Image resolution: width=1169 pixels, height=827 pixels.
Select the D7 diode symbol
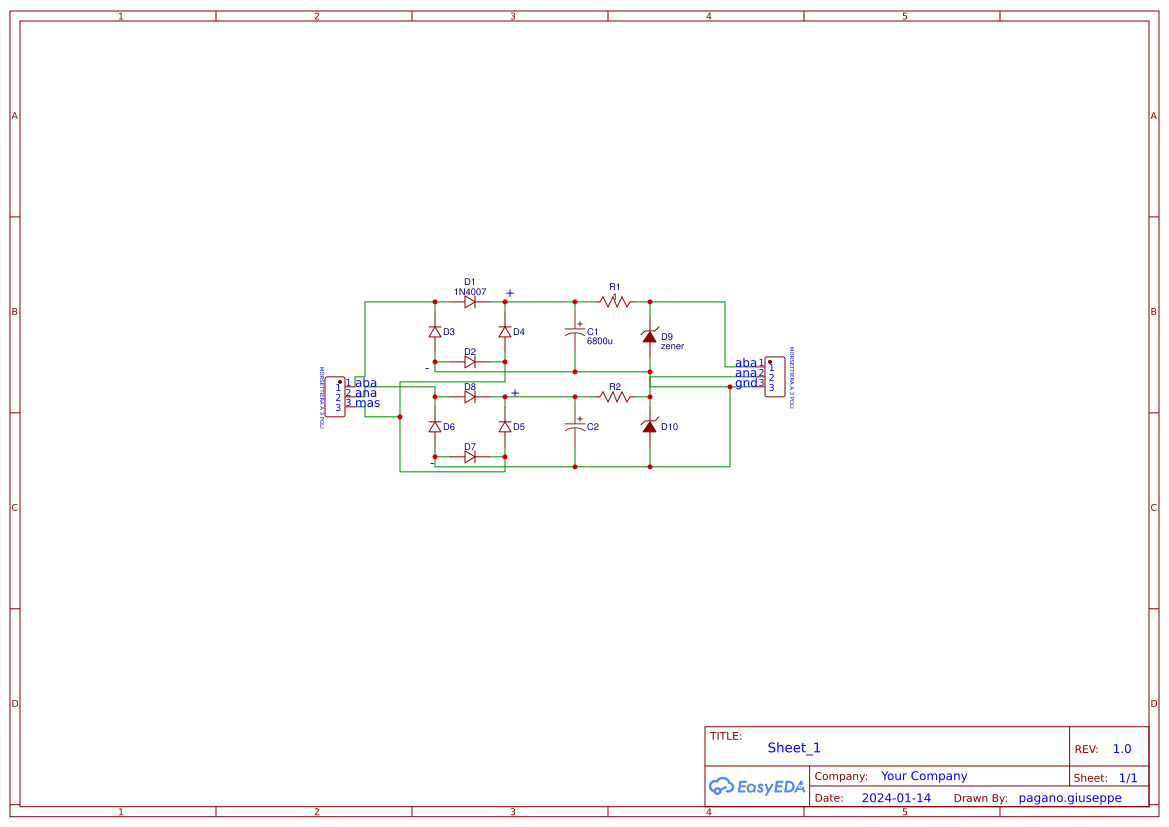(470, 457)
